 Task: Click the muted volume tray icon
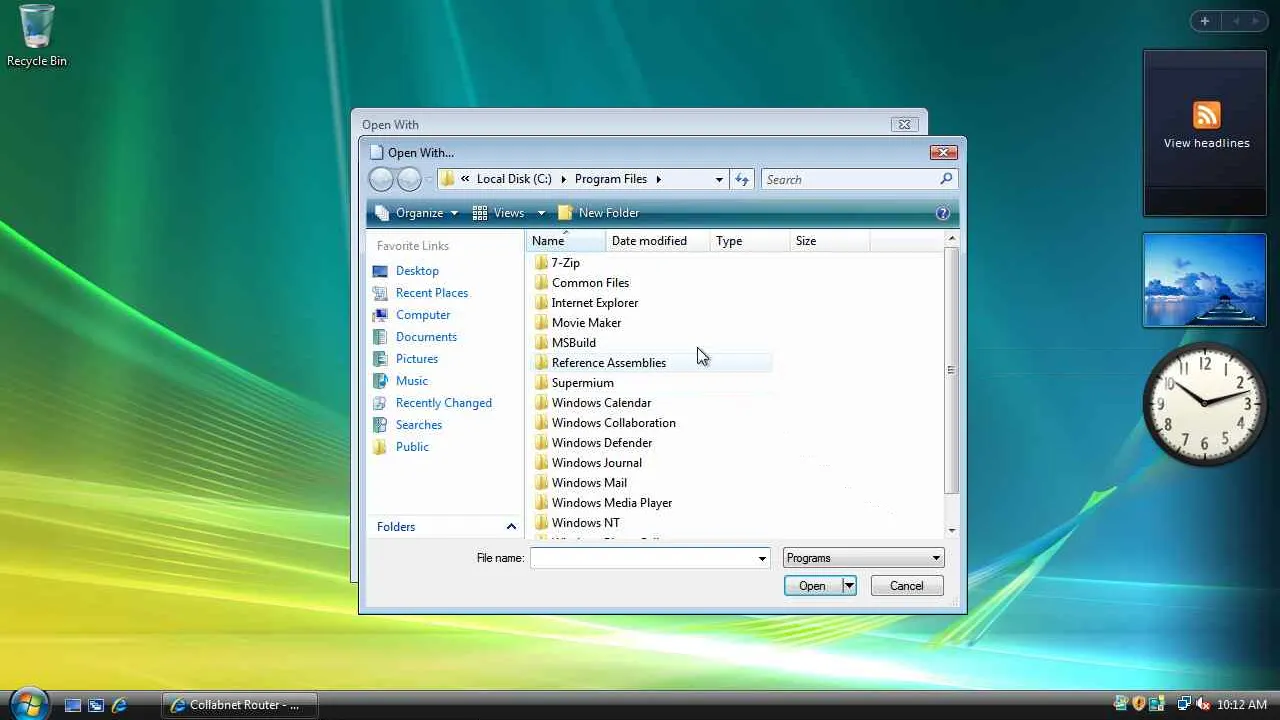tap(1203, 704)
